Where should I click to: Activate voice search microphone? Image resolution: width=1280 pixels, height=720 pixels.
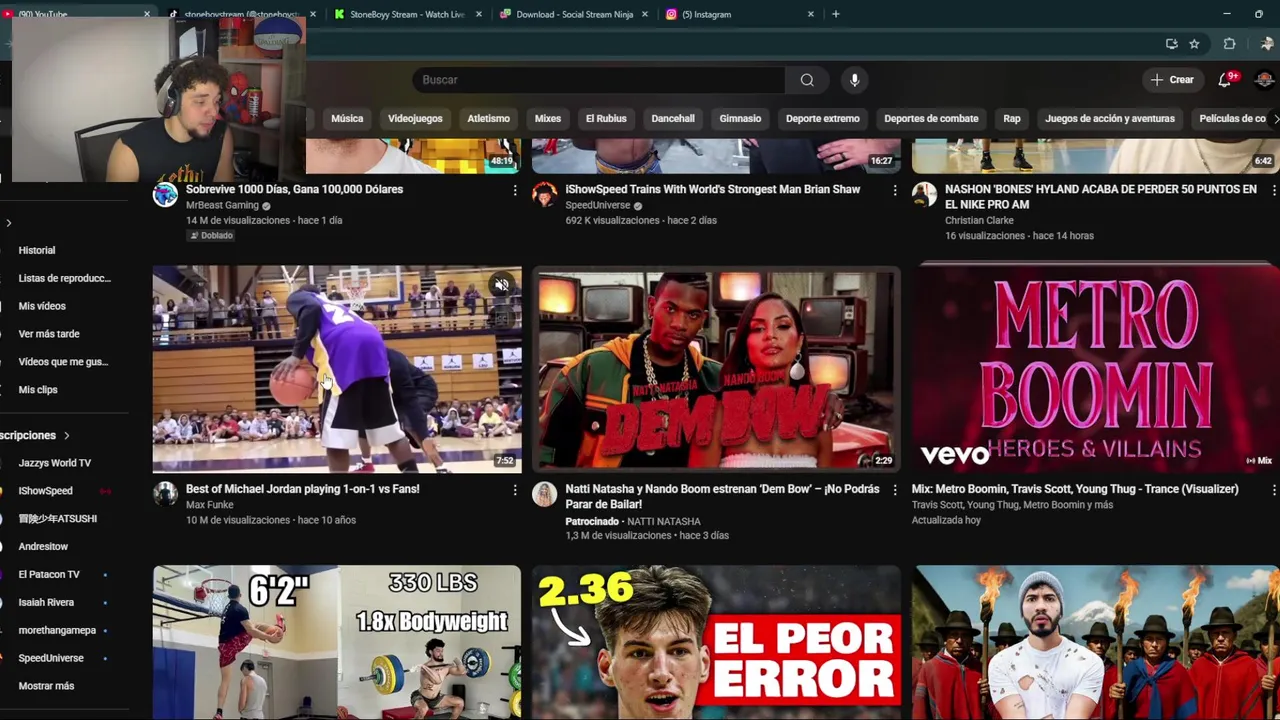(854, 80)
